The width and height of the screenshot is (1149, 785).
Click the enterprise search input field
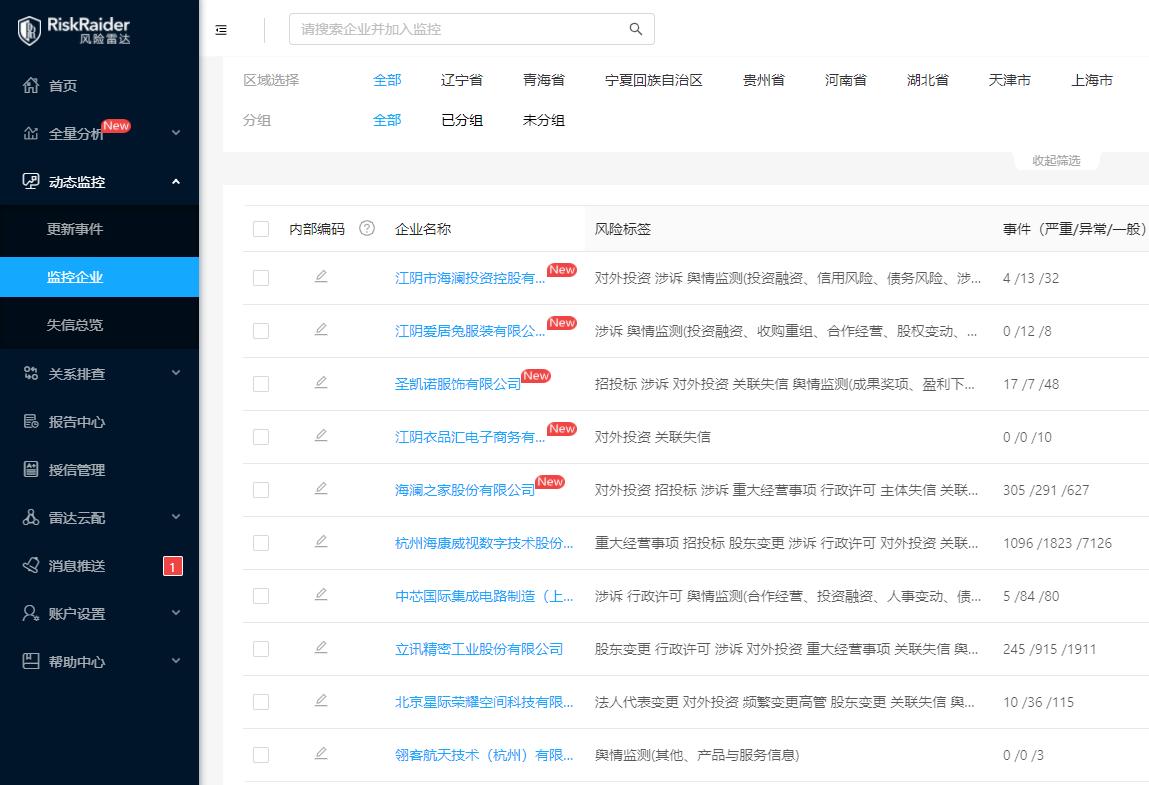(x=460, y=29)
